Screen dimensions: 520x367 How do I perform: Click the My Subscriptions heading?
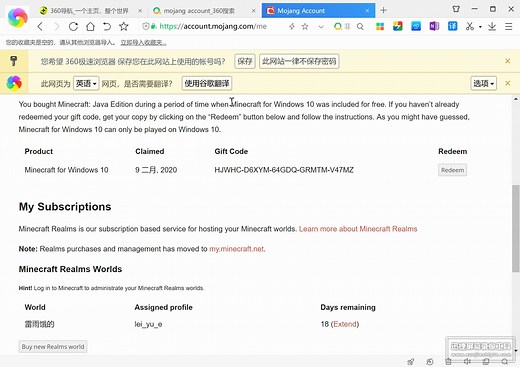[65, 207]
